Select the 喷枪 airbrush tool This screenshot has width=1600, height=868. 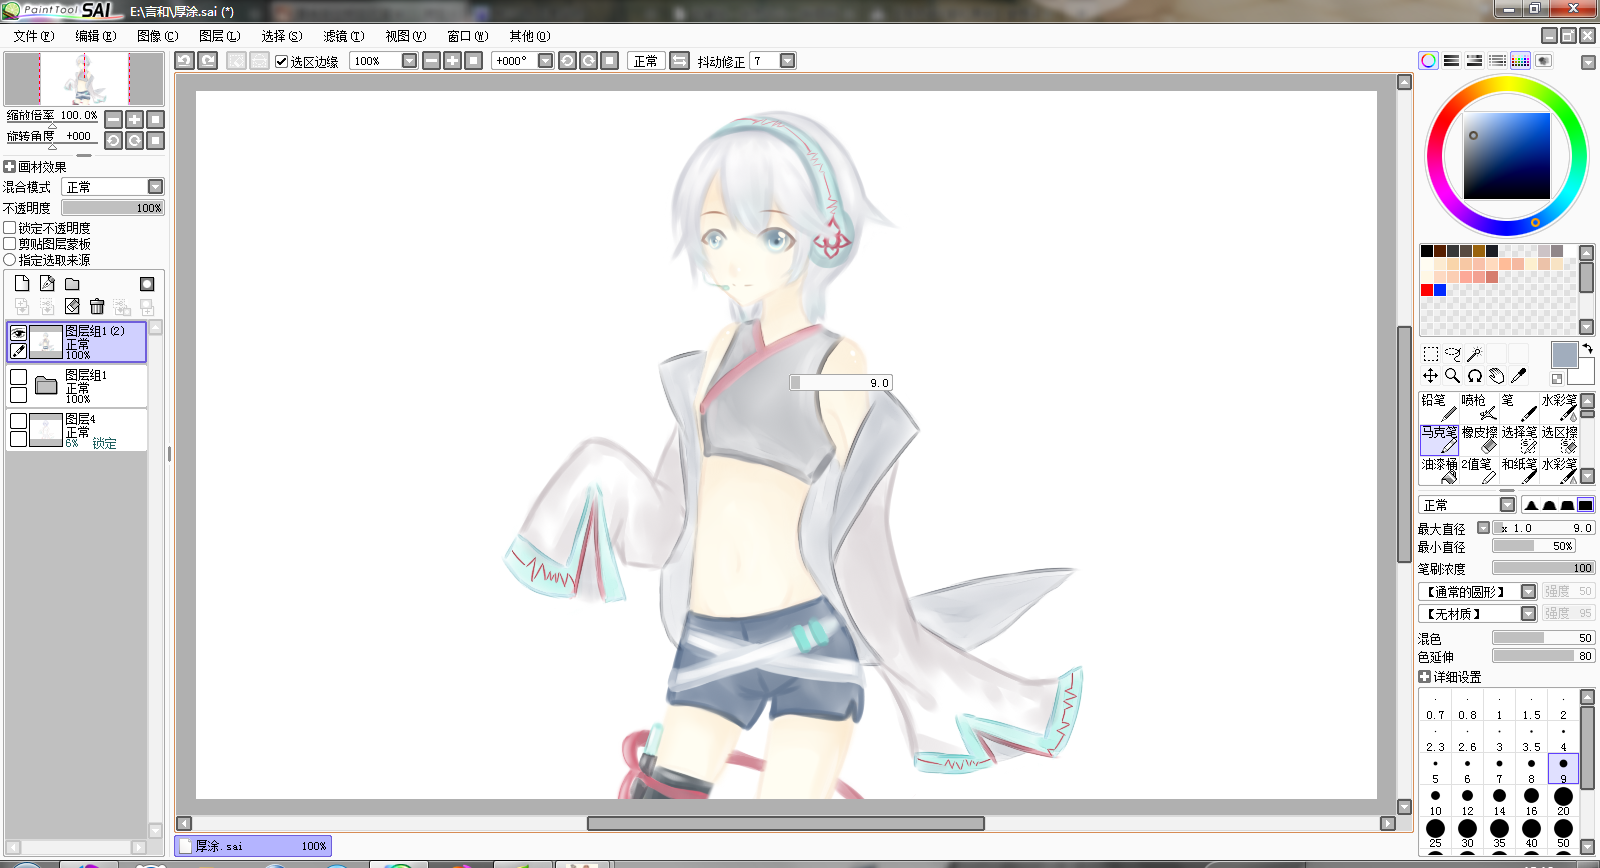(1479, 407)
